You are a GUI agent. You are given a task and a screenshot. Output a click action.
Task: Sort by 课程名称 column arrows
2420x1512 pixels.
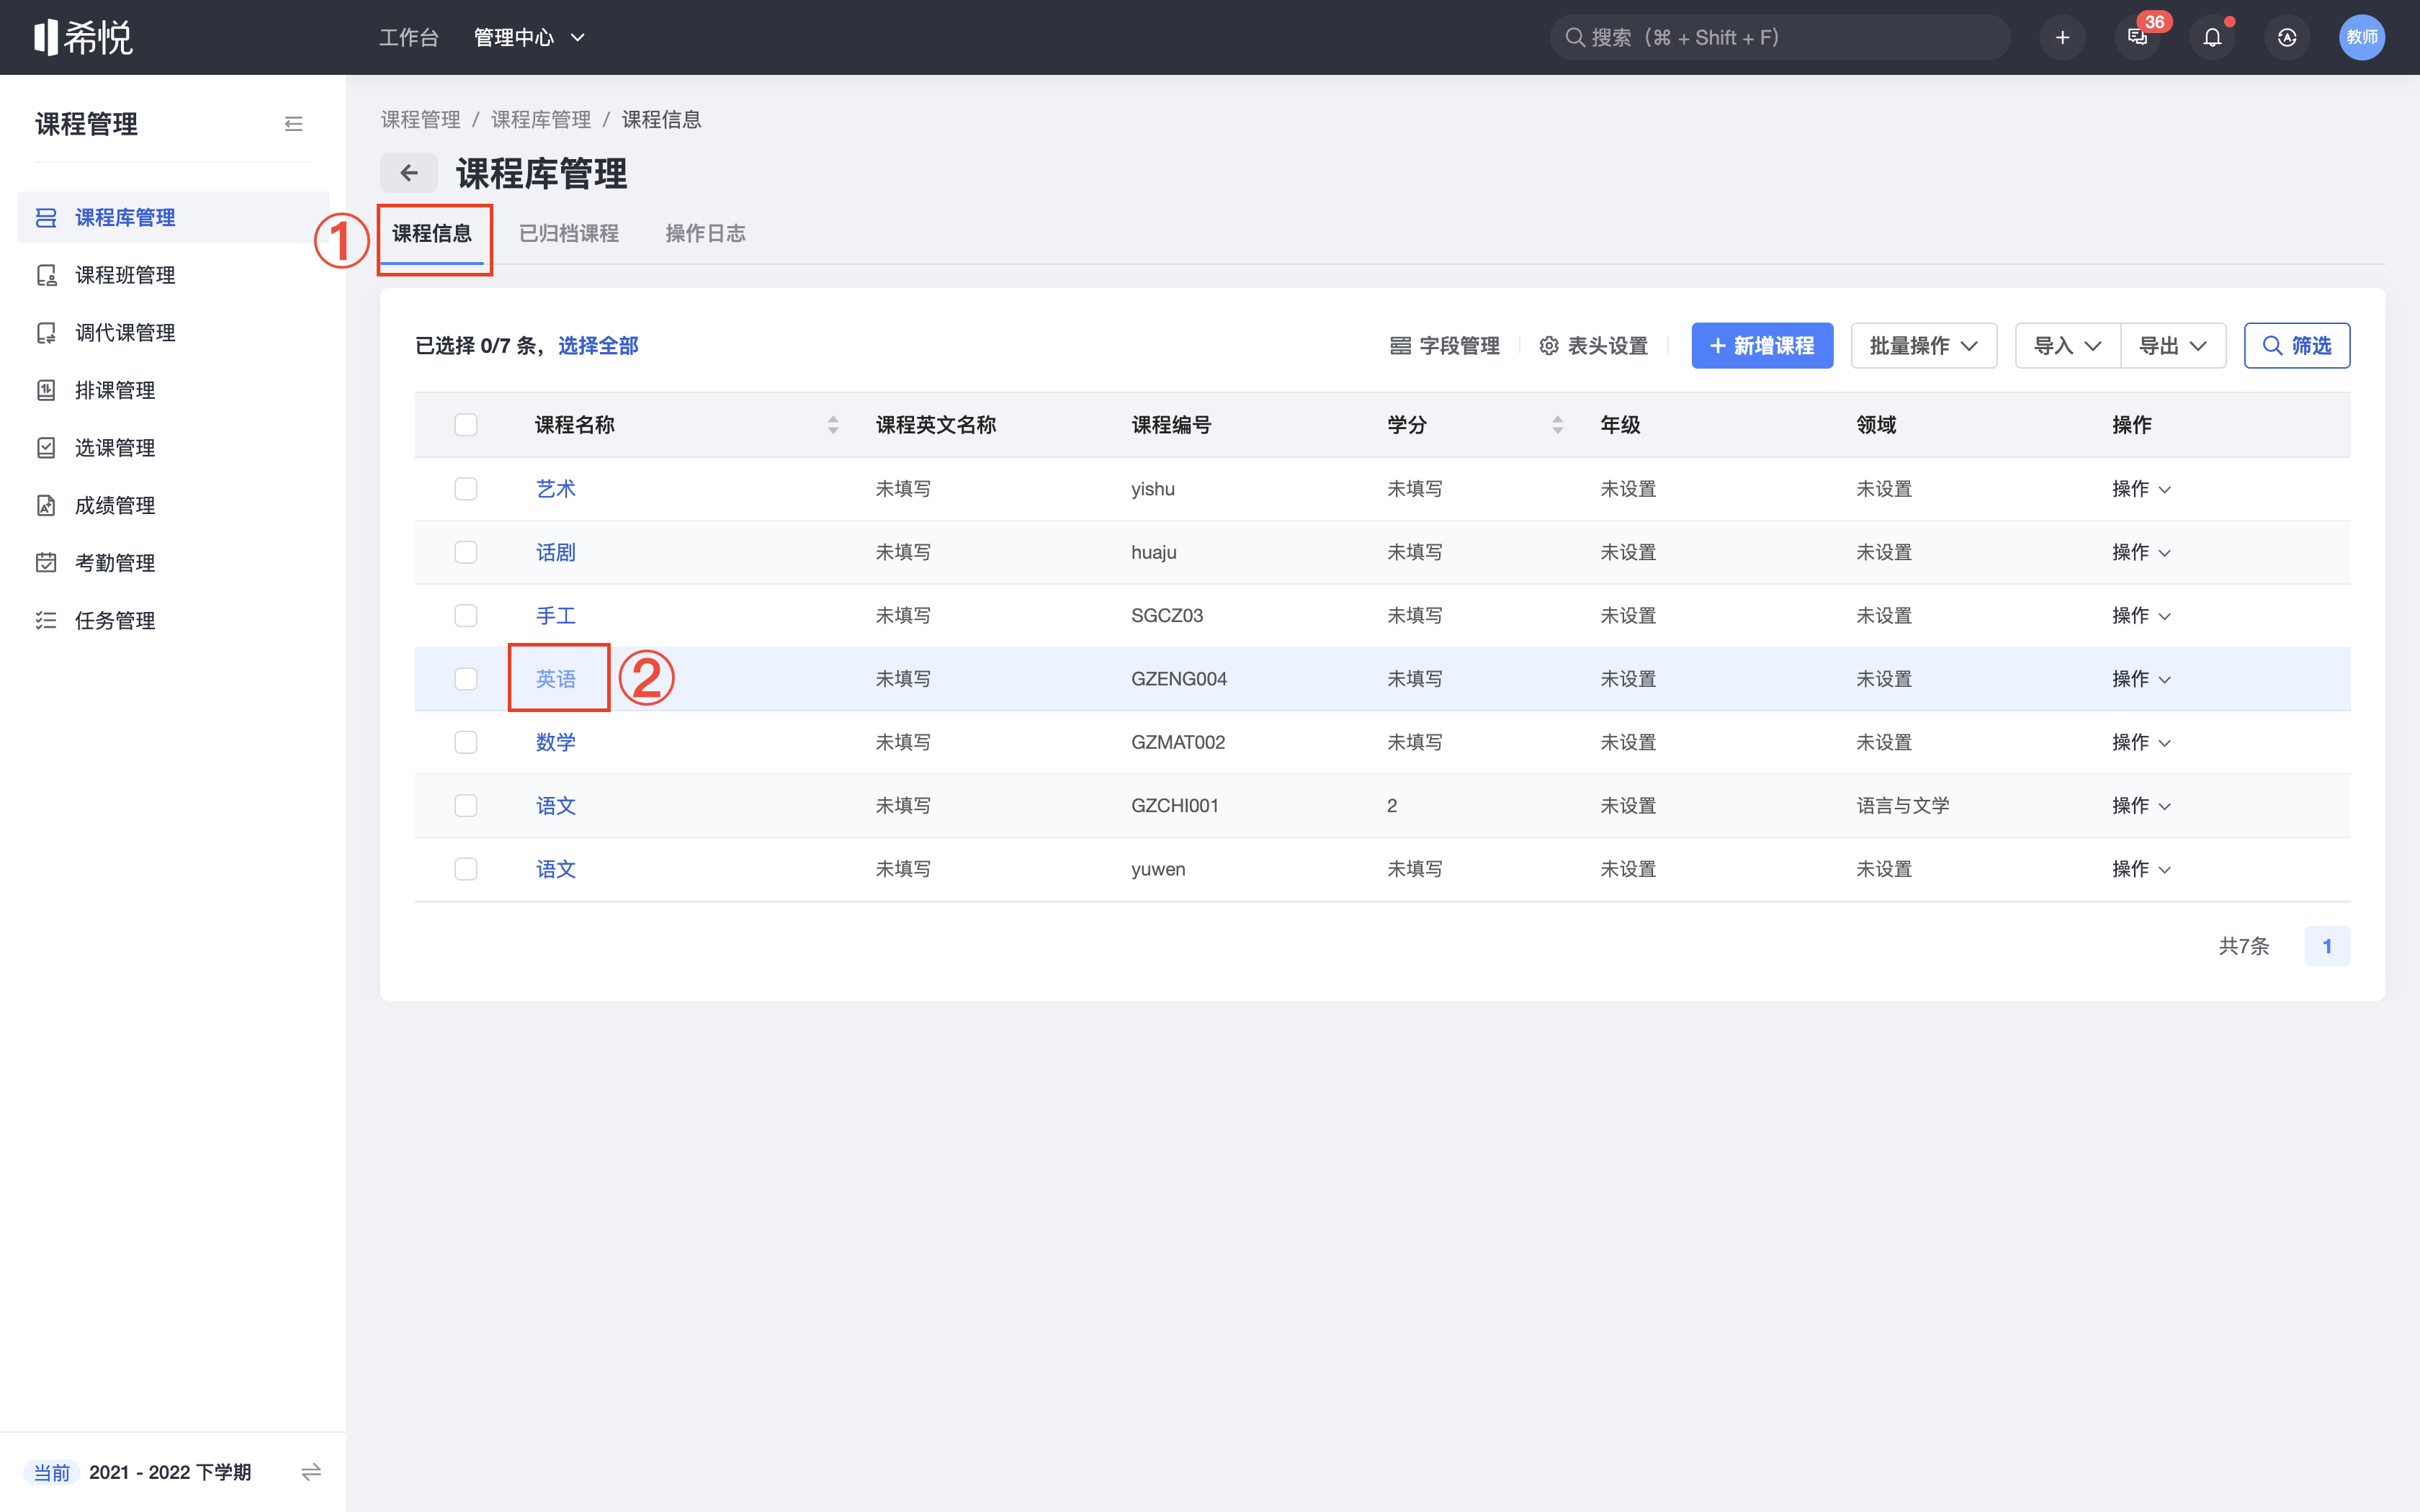tap(833, 425)
